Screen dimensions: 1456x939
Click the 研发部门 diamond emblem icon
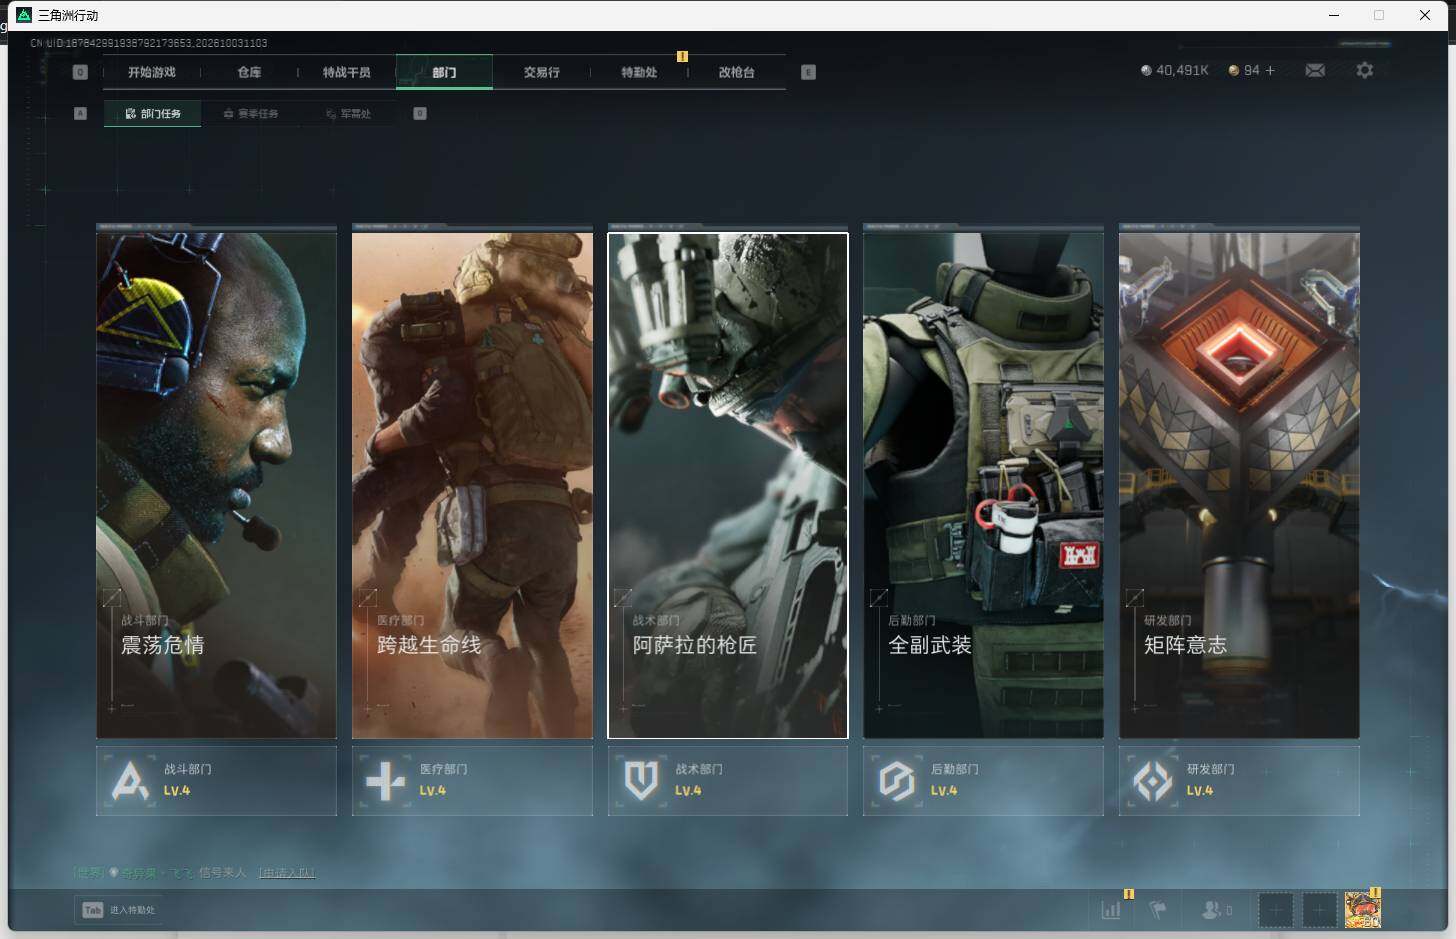tap(1153, 780)
